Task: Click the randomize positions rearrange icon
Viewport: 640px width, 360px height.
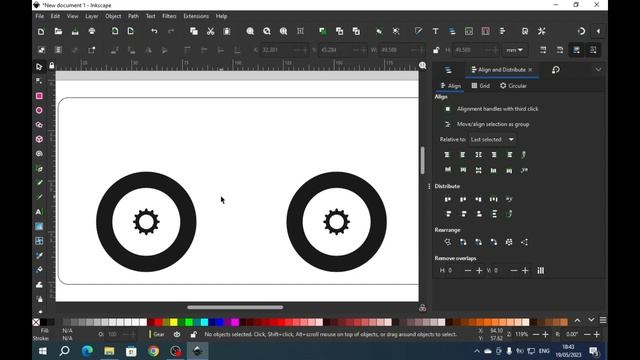Action: pyautogui.click(x=509, y=242)
